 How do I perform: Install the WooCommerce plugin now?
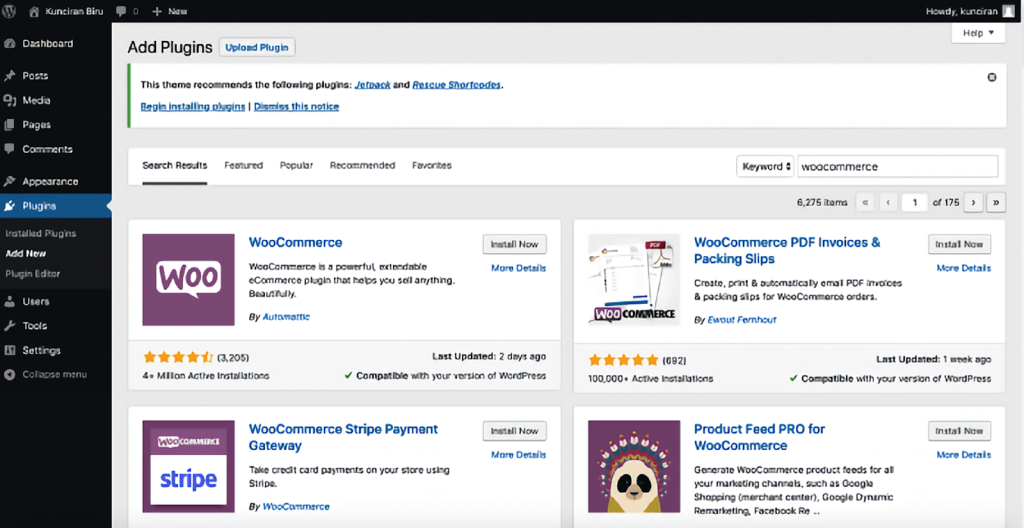click(x=515, y=244)
